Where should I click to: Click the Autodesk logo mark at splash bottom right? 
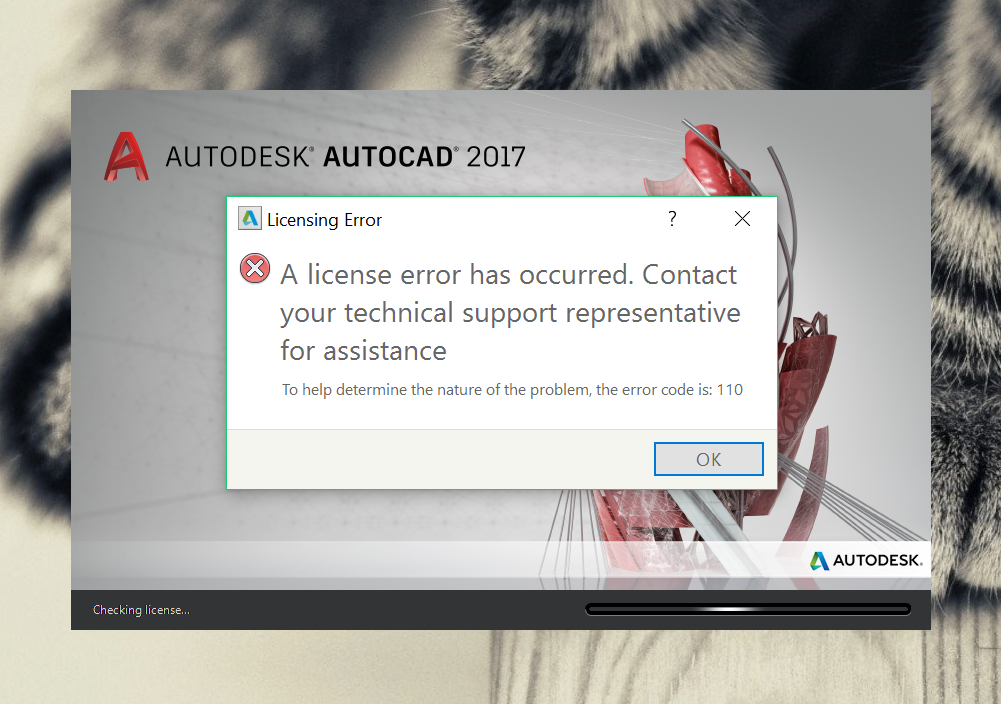(819, 560)
